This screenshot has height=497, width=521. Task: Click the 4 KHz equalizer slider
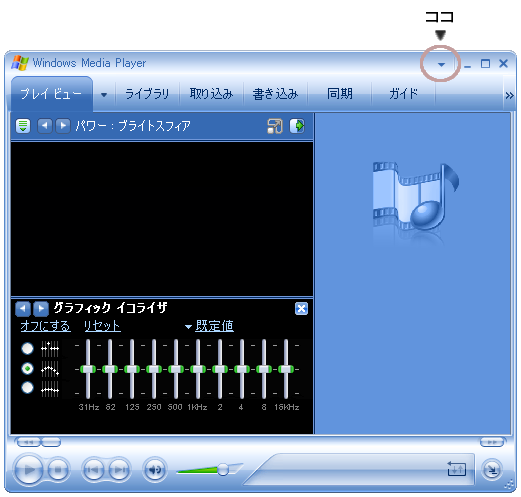coord(242,369)
